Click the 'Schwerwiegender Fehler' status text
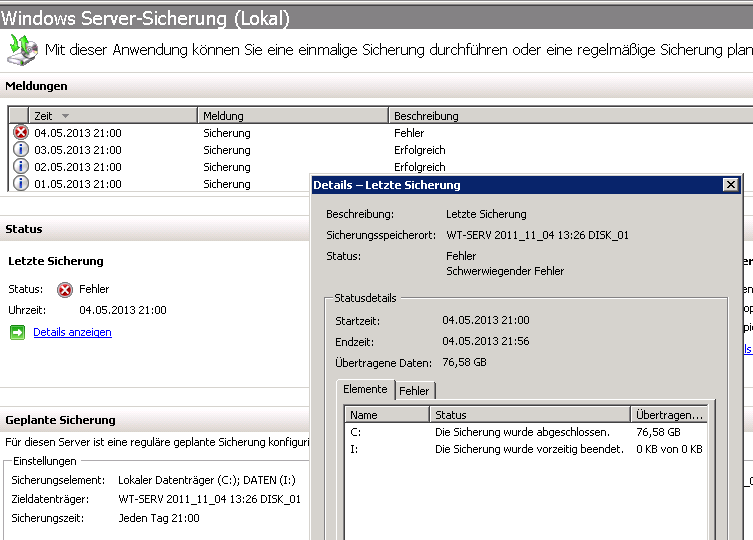This screenshot has height=540, width=753. (x=505, y=271)
